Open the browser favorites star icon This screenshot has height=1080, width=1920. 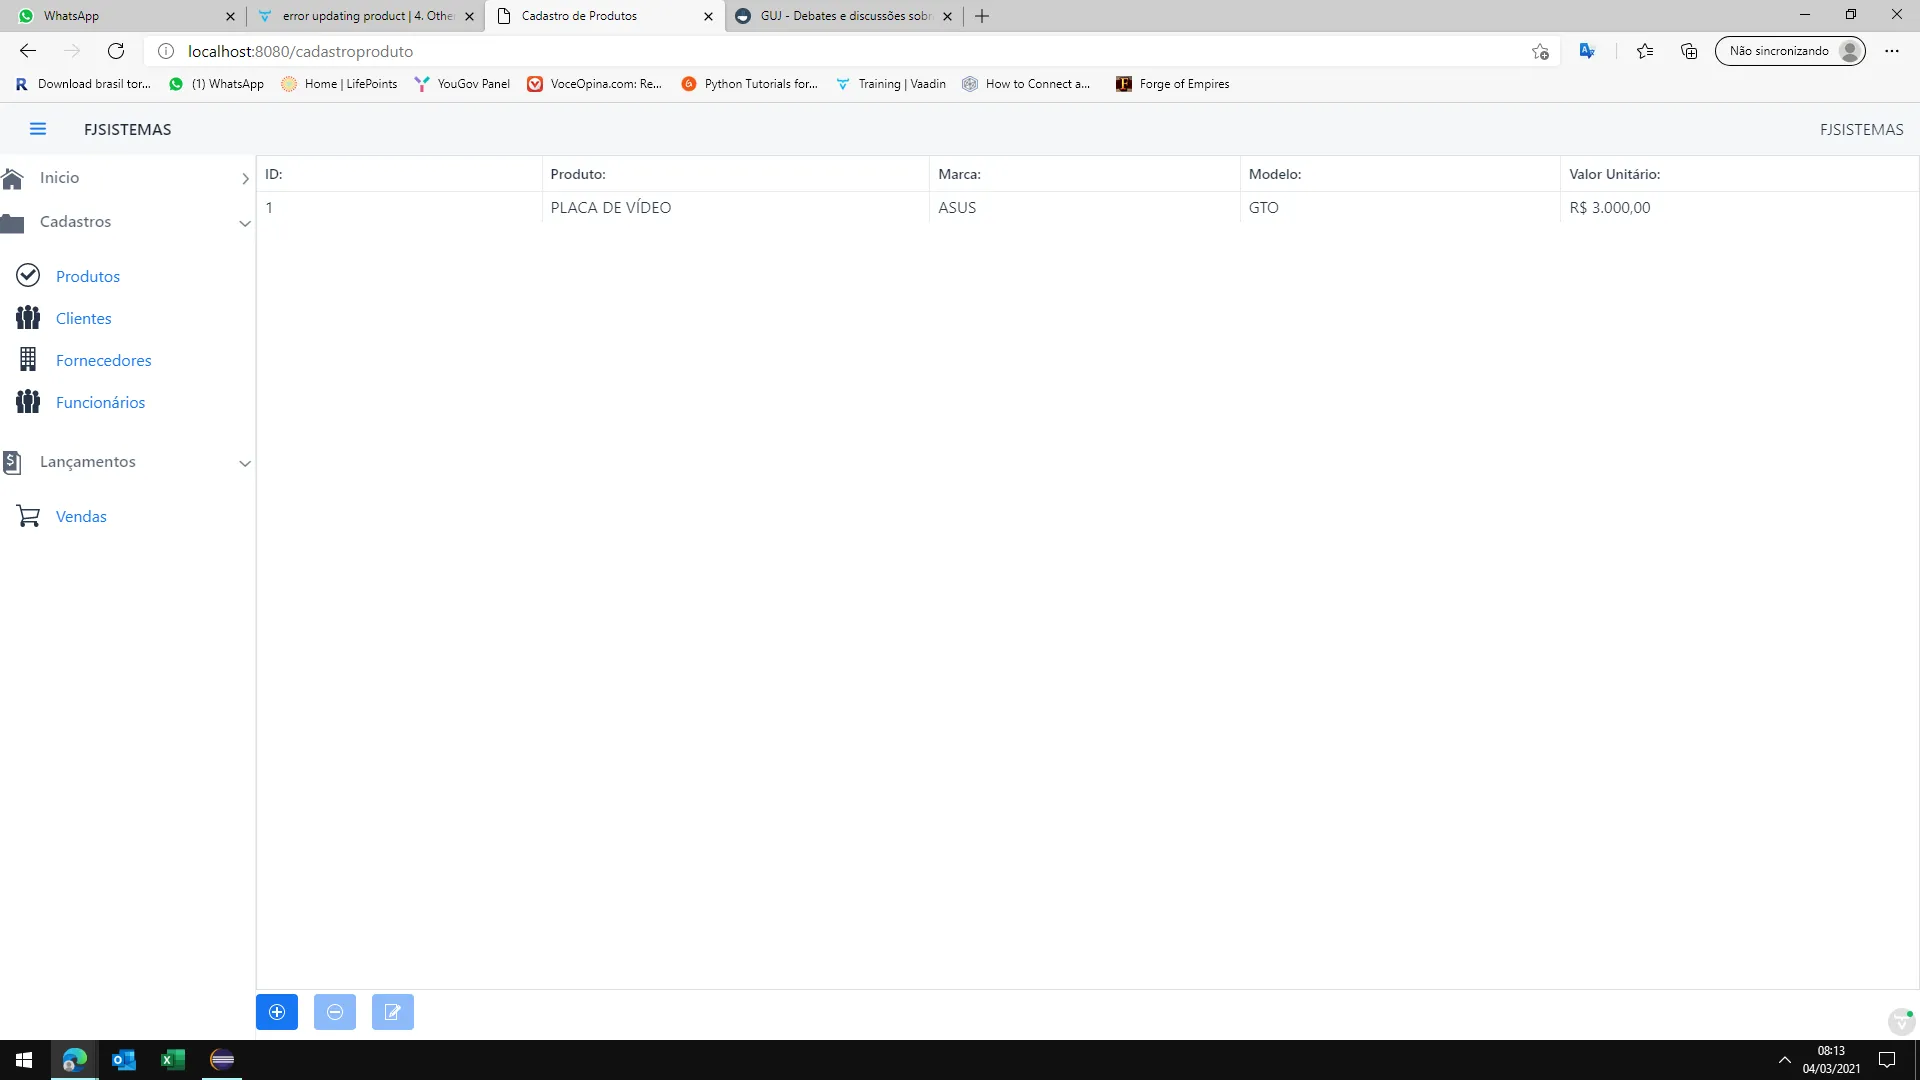1644,51
